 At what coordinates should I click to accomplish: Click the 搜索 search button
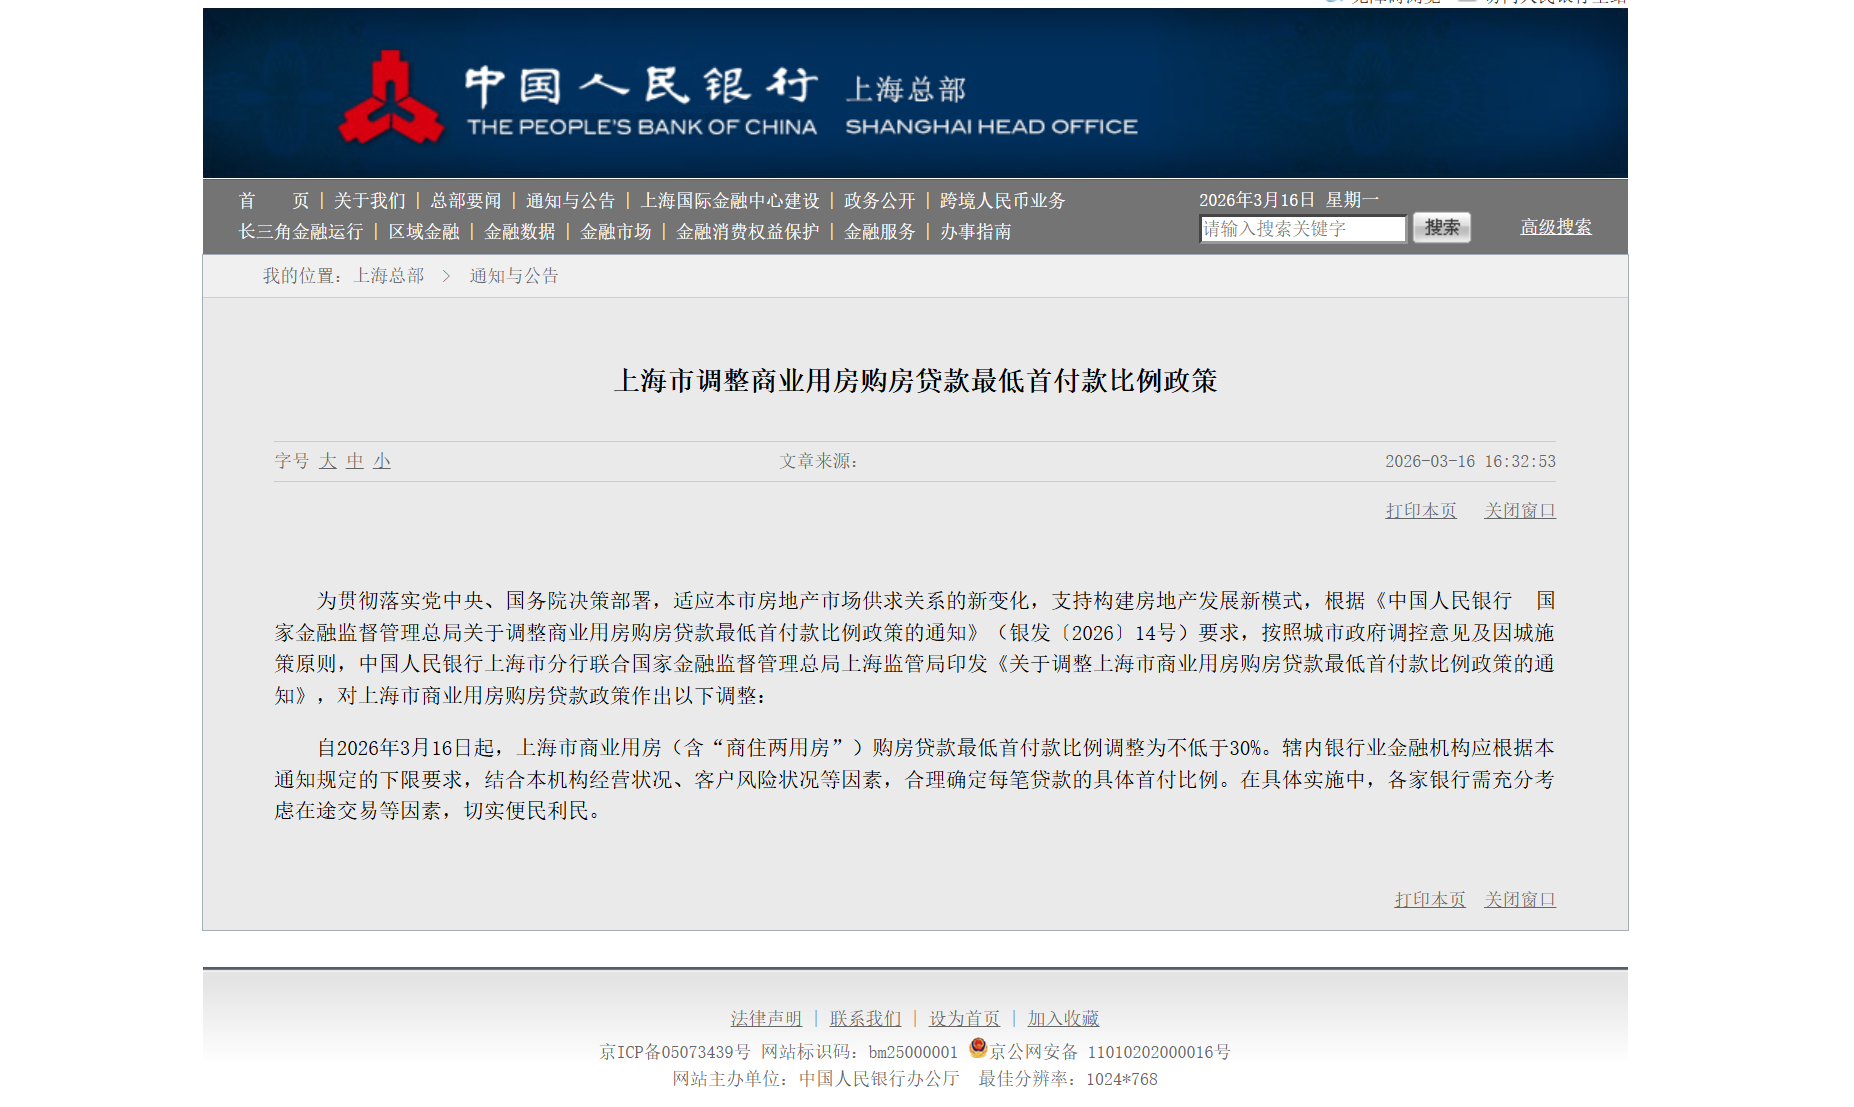point(1441,228)
